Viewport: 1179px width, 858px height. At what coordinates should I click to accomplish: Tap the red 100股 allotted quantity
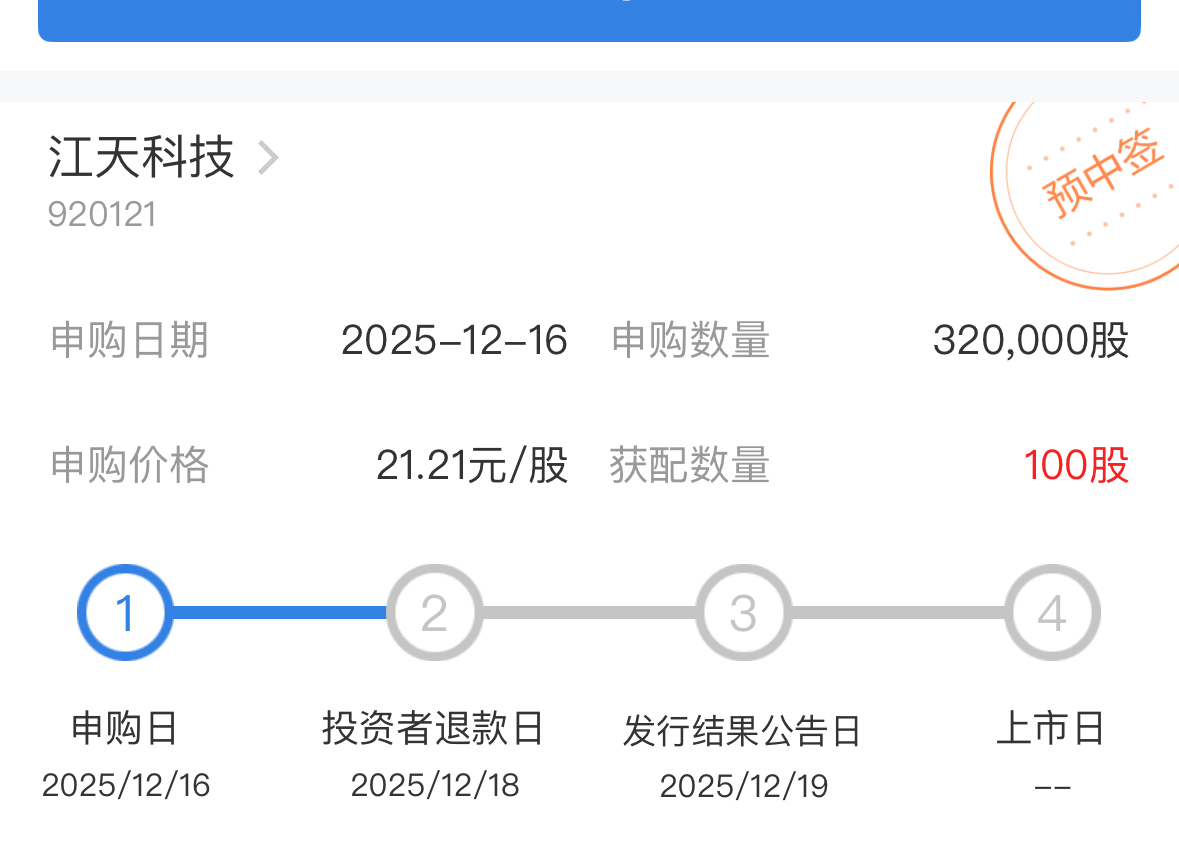[1076, 466]
